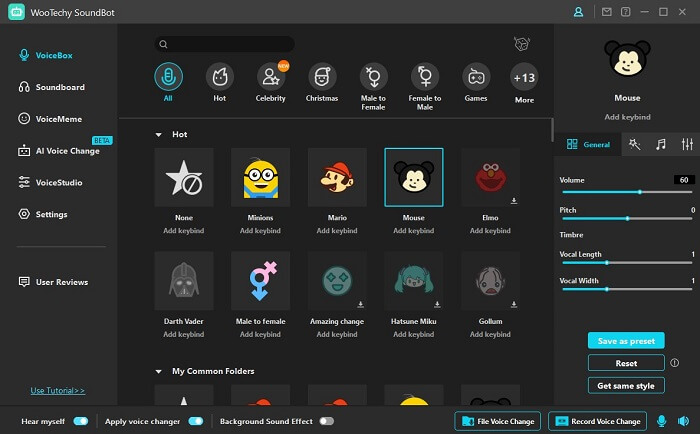700x434 pixels.
Task: Open the Soundboard section
Action: tap(51, 87)
